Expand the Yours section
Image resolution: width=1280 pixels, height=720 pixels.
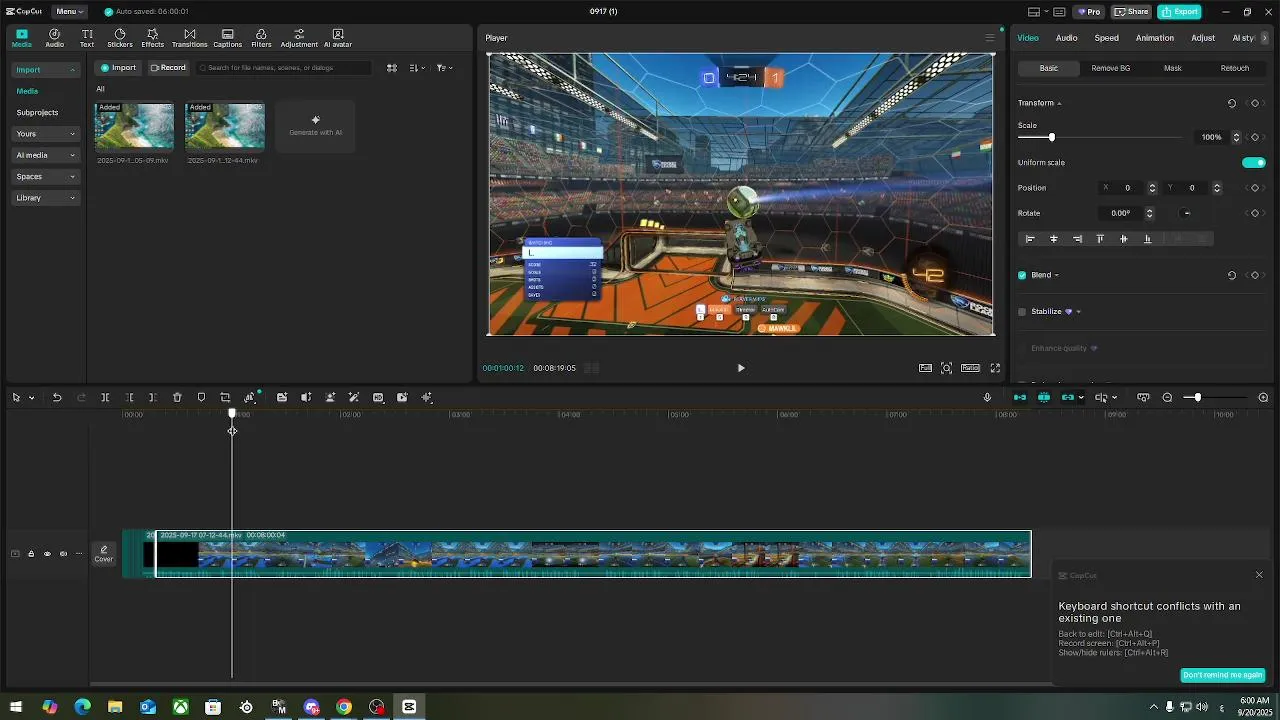click(45, 134)
